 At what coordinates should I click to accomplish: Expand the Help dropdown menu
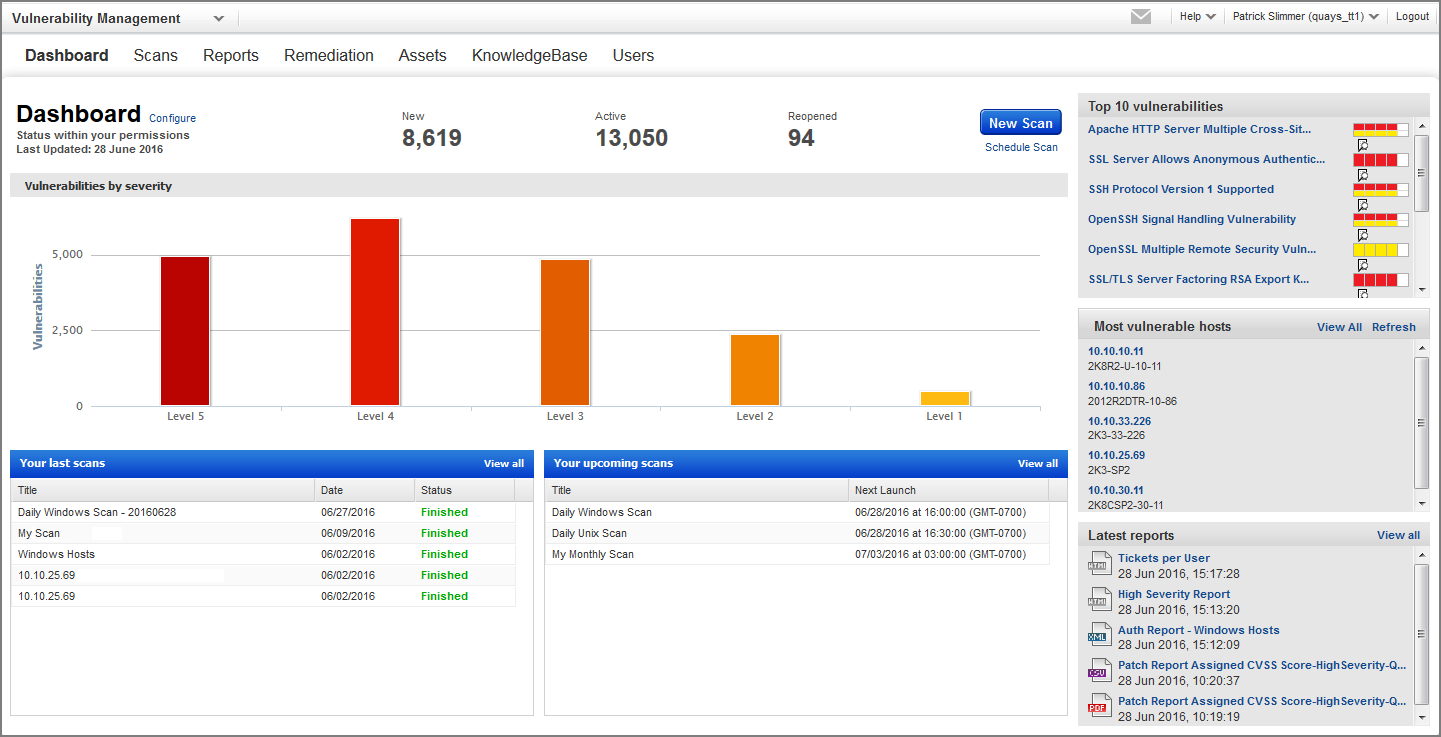(x=1197, y=16)
